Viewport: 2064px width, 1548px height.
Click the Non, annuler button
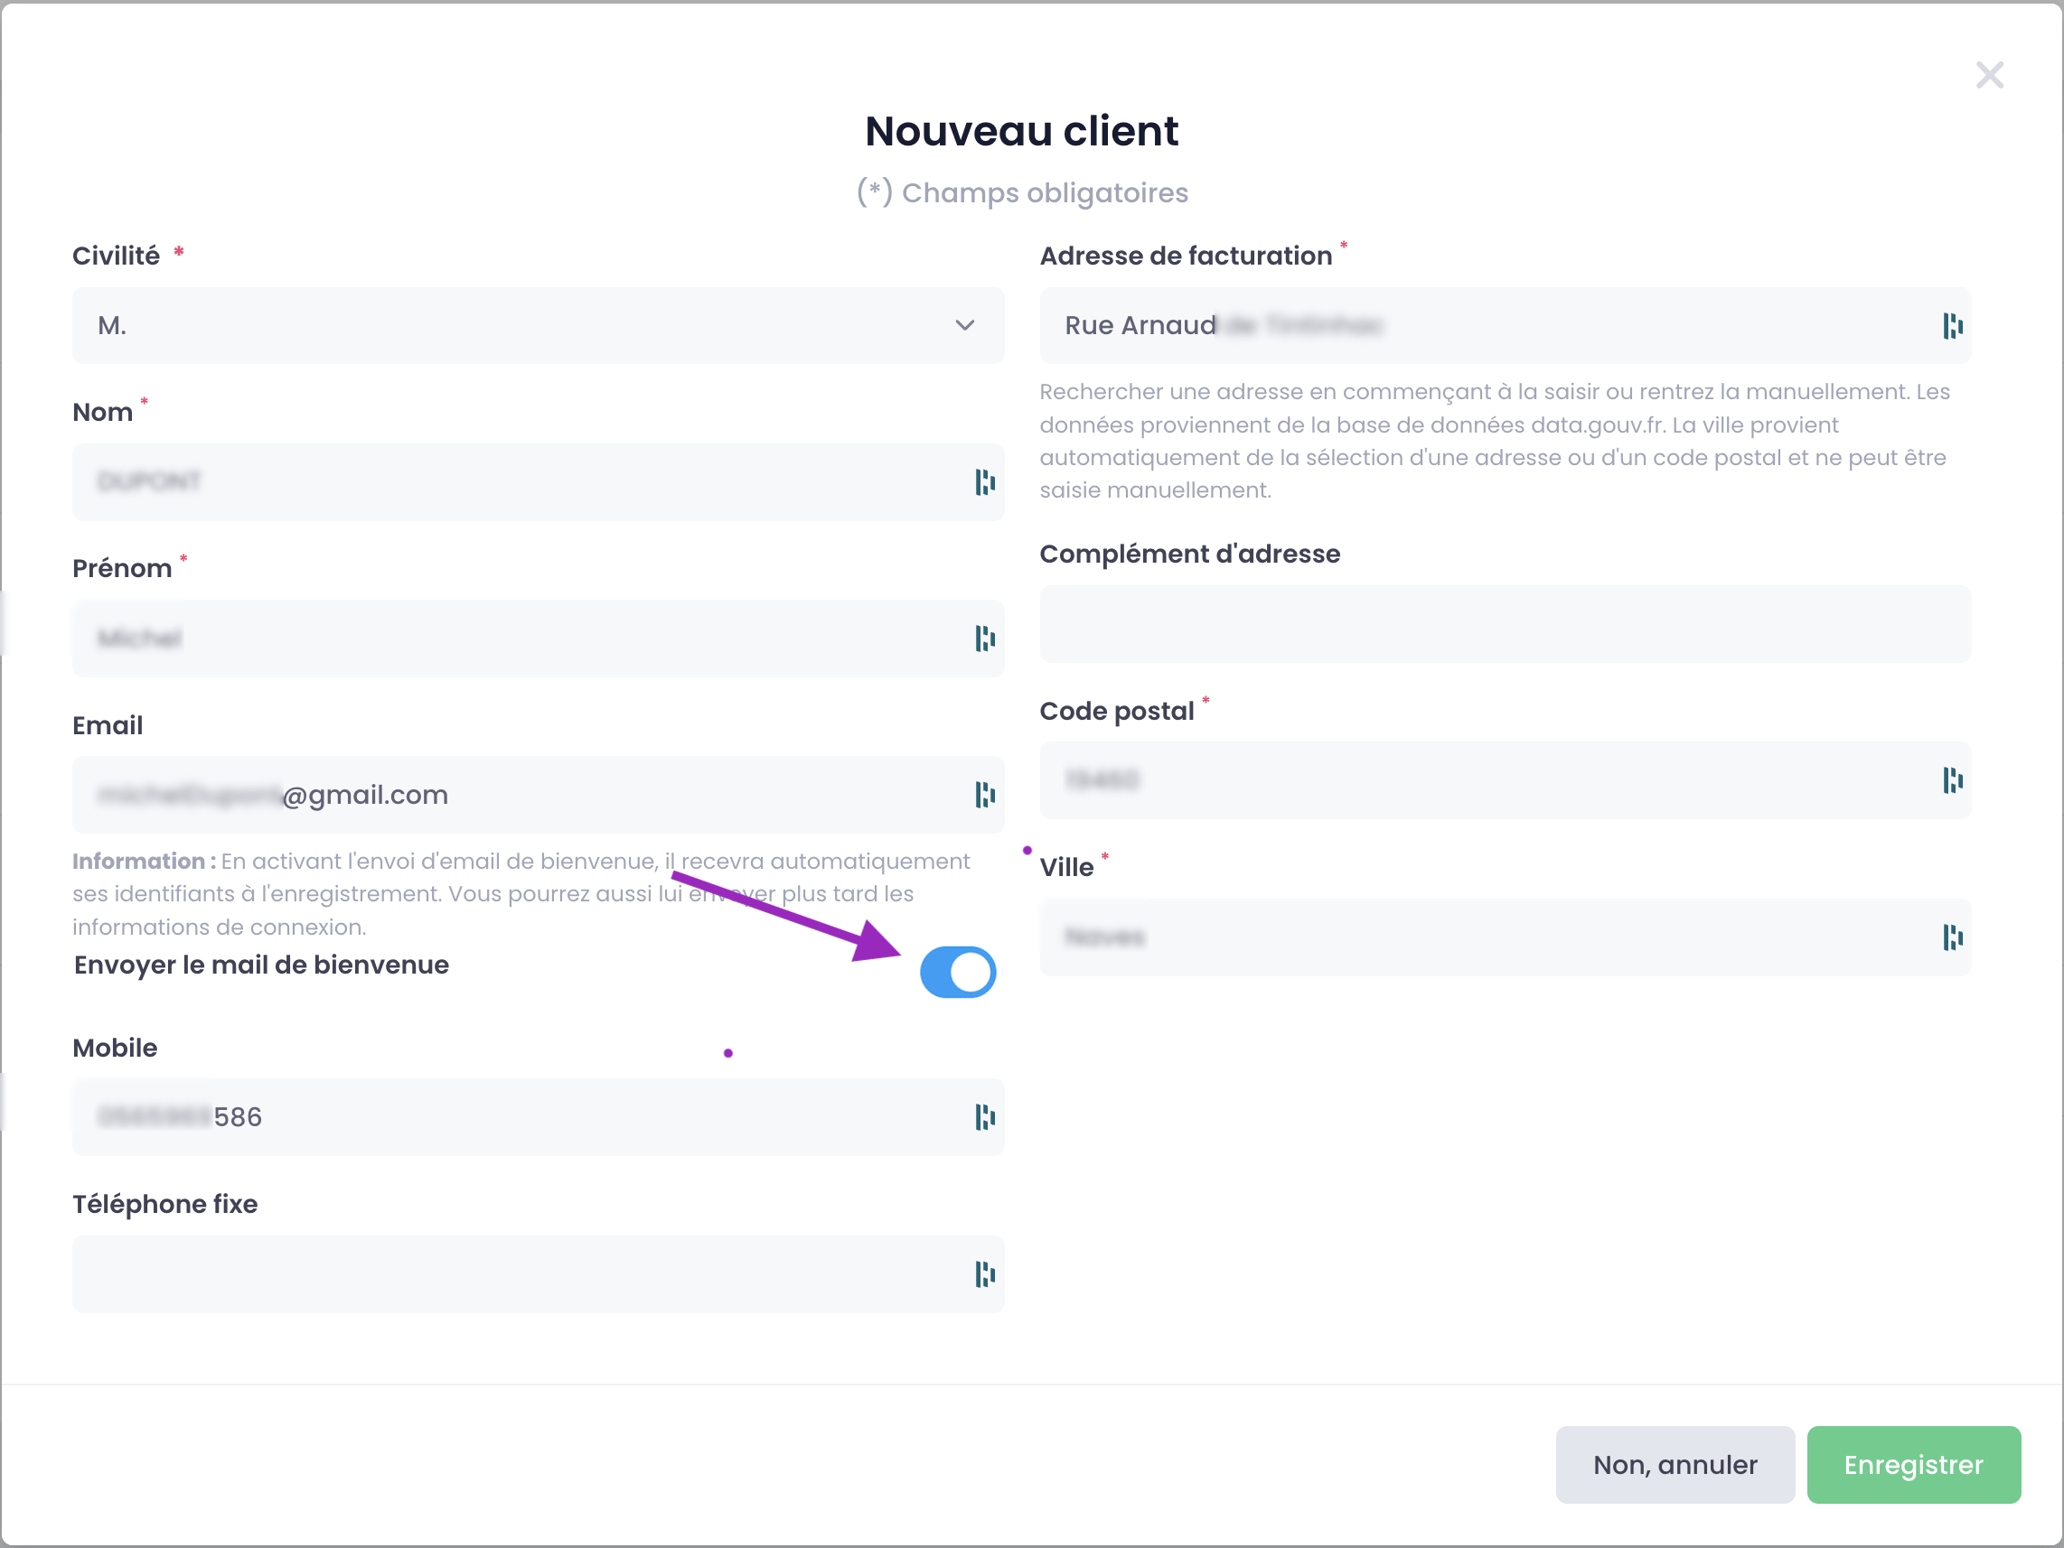pos(1674,1464)
